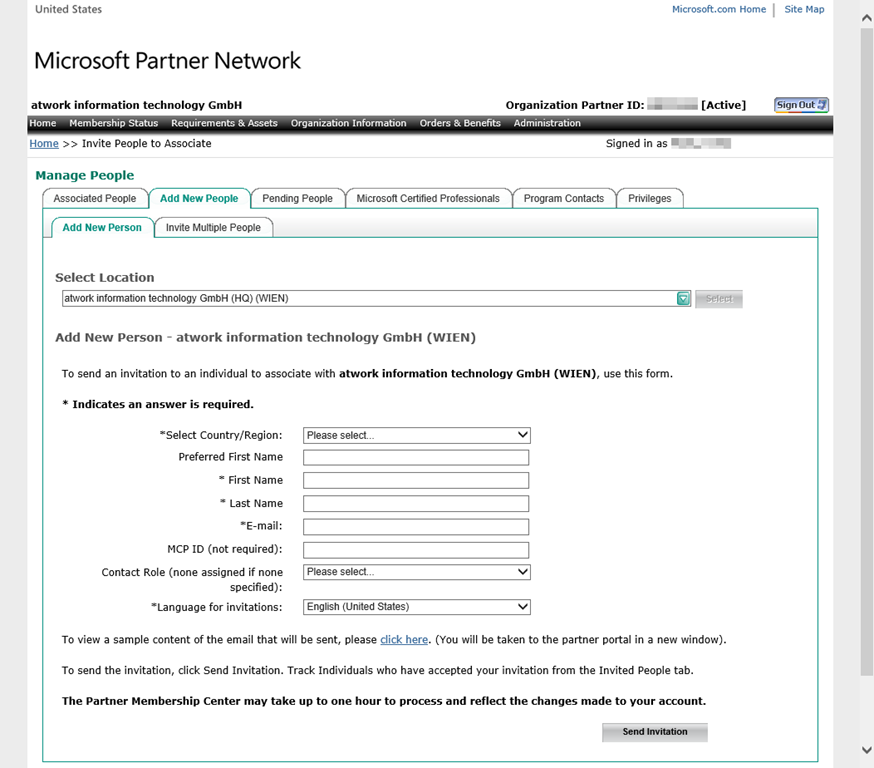Open the Requirements & Assets menu
Image resolution: width=874 pixels, height=768 pixels.
point(224,123)
